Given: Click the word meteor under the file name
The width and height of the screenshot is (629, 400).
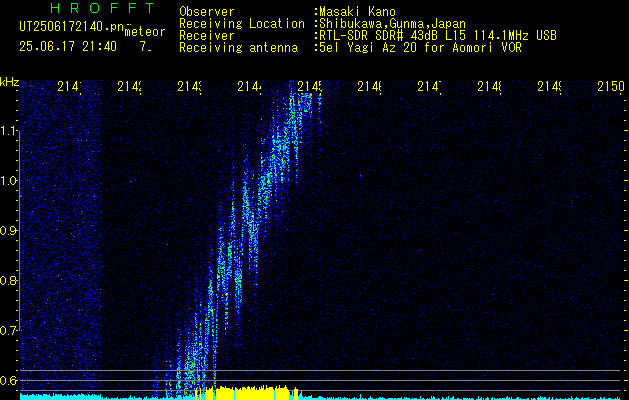Looking at the screenshot, I should tap(145, 32).
